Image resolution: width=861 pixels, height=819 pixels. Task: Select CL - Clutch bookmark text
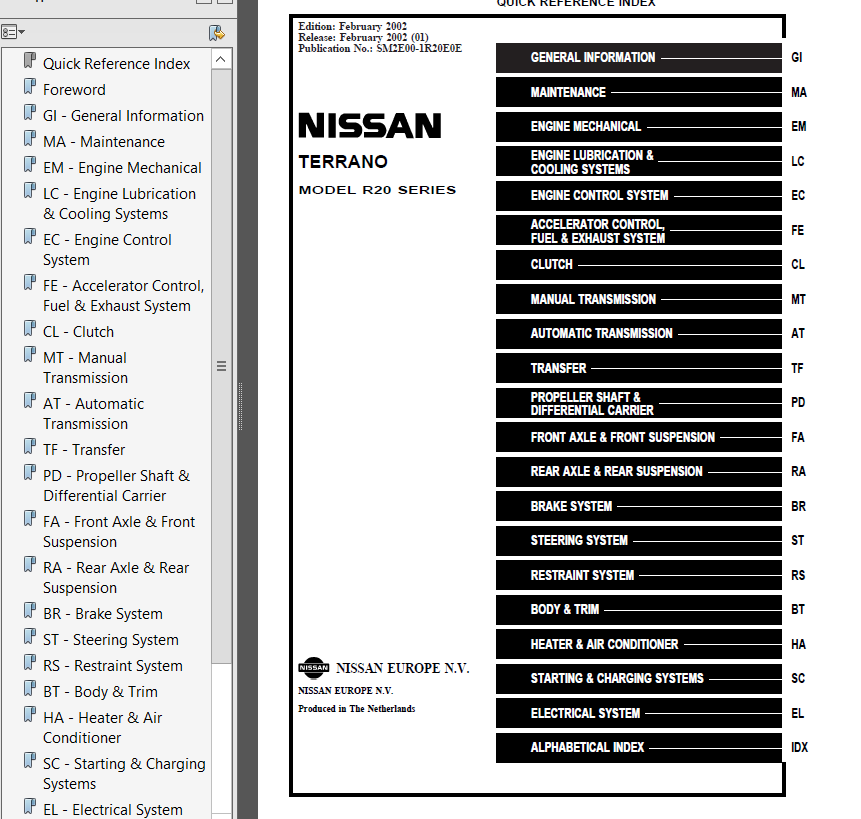point(79,332)
